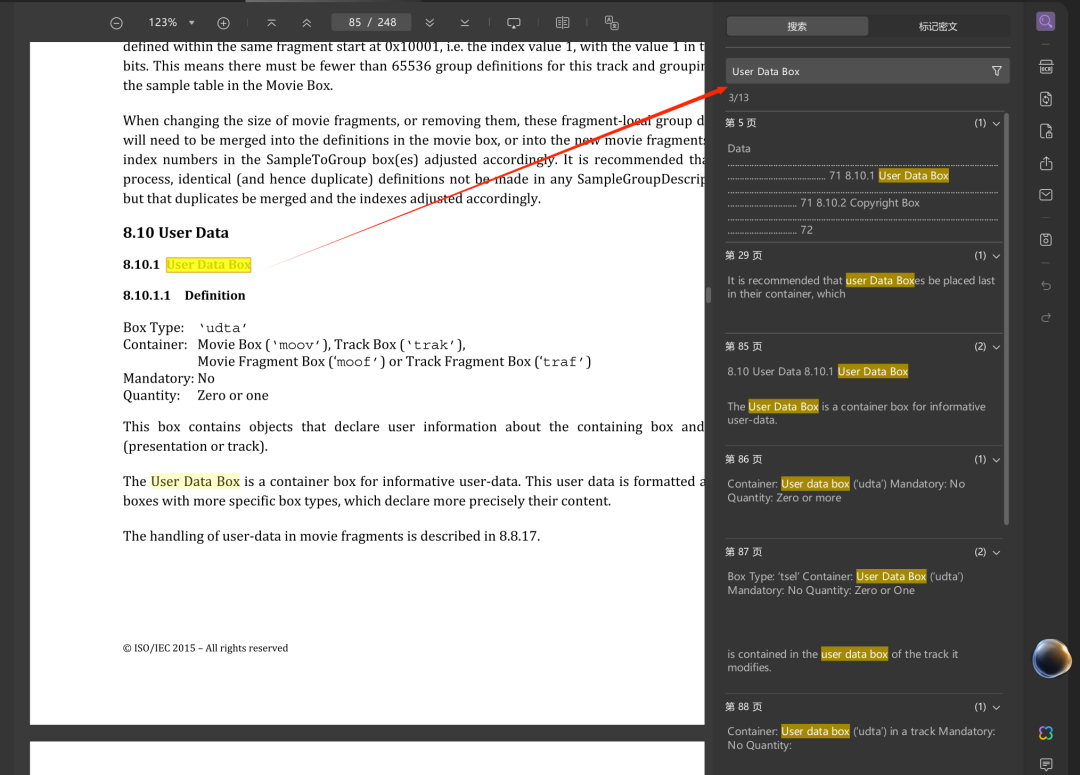This screenshot has height=775, width=1080.
Task: Toggle the search panel icon in sidebar
Action: pos(1046,21)
